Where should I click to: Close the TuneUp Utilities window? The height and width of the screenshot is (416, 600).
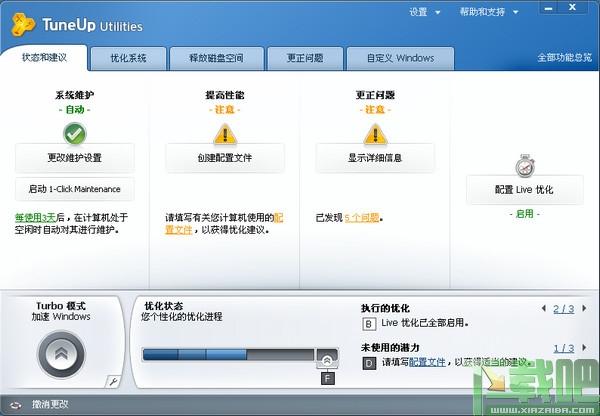573,8
